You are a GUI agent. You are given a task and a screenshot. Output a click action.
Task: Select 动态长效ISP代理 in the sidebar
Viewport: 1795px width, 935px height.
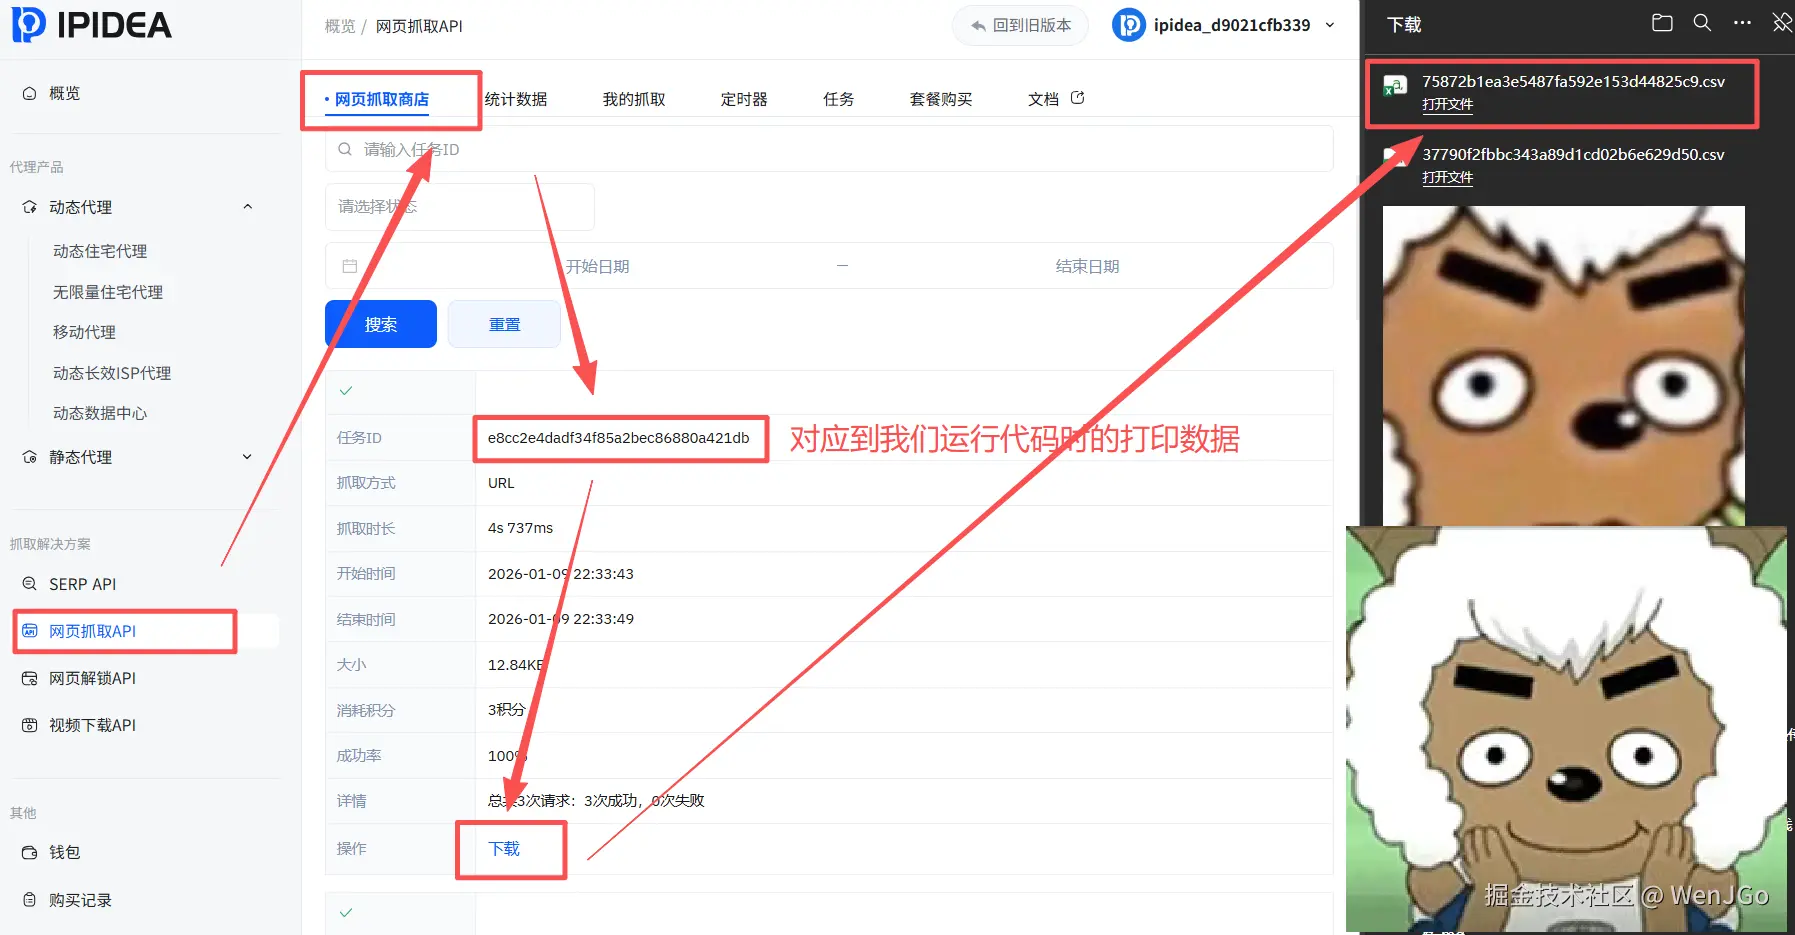pos(112,373)
